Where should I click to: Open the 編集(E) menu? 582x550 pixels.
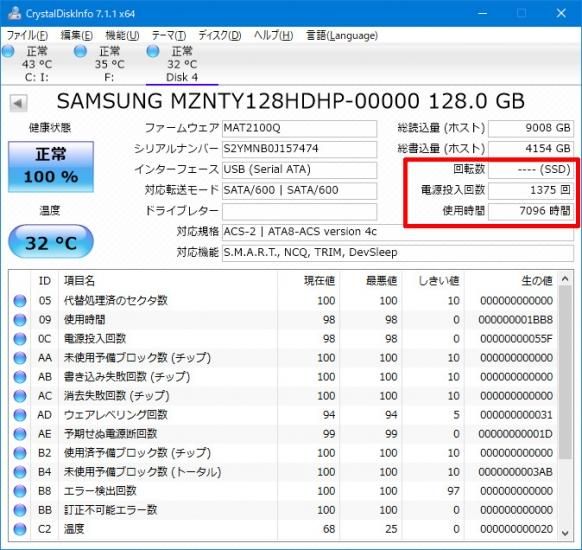tap(76, 36)
